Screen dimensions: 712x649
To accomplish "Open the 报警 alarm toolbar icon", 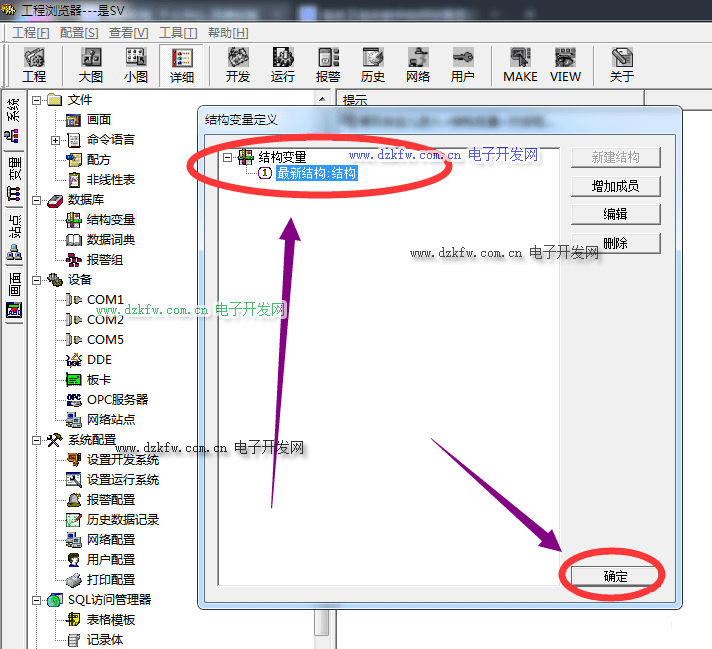I will pos(328,65).
